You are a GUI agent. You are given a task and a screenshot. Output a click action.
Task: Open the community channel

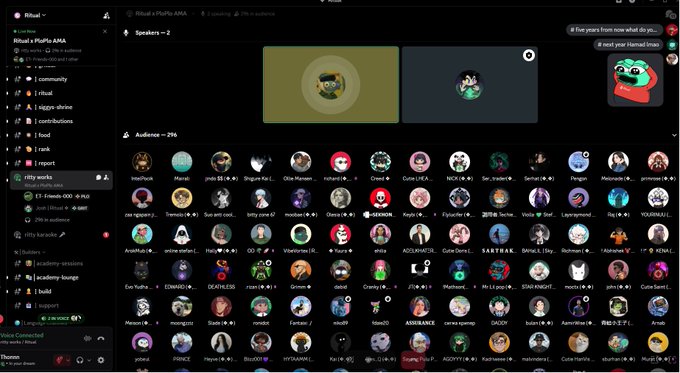click(x=60, y=79)
